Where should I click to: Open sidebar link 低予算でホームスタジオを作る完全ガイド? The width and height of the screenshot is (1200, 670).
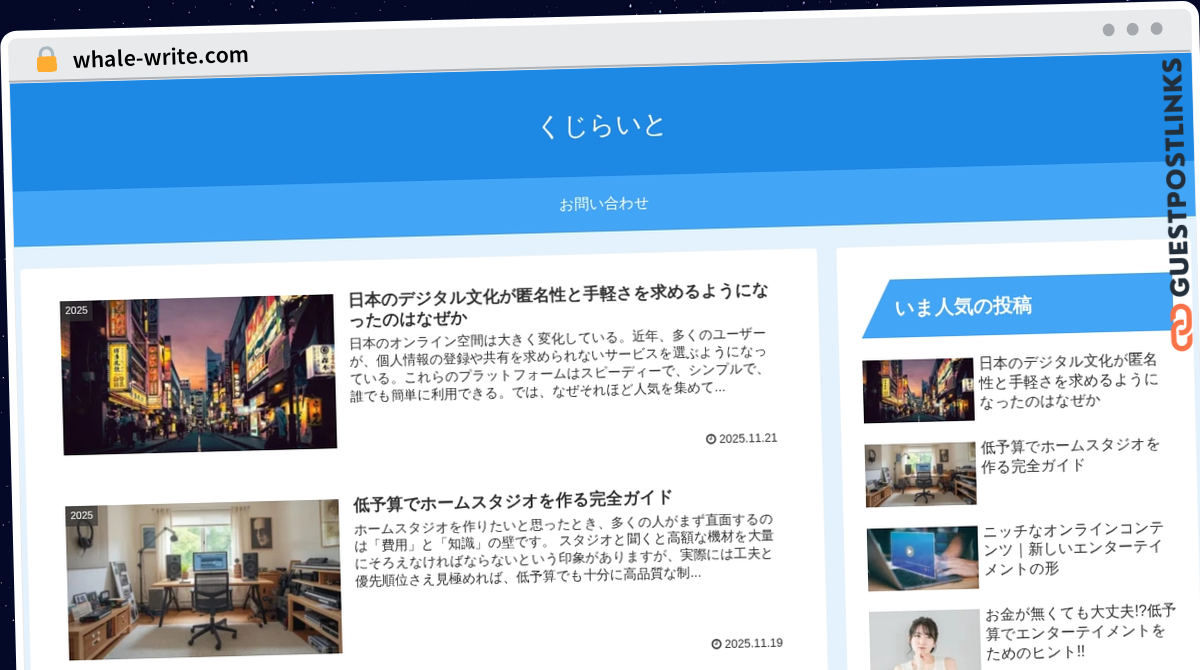[x=1070, y=455]
